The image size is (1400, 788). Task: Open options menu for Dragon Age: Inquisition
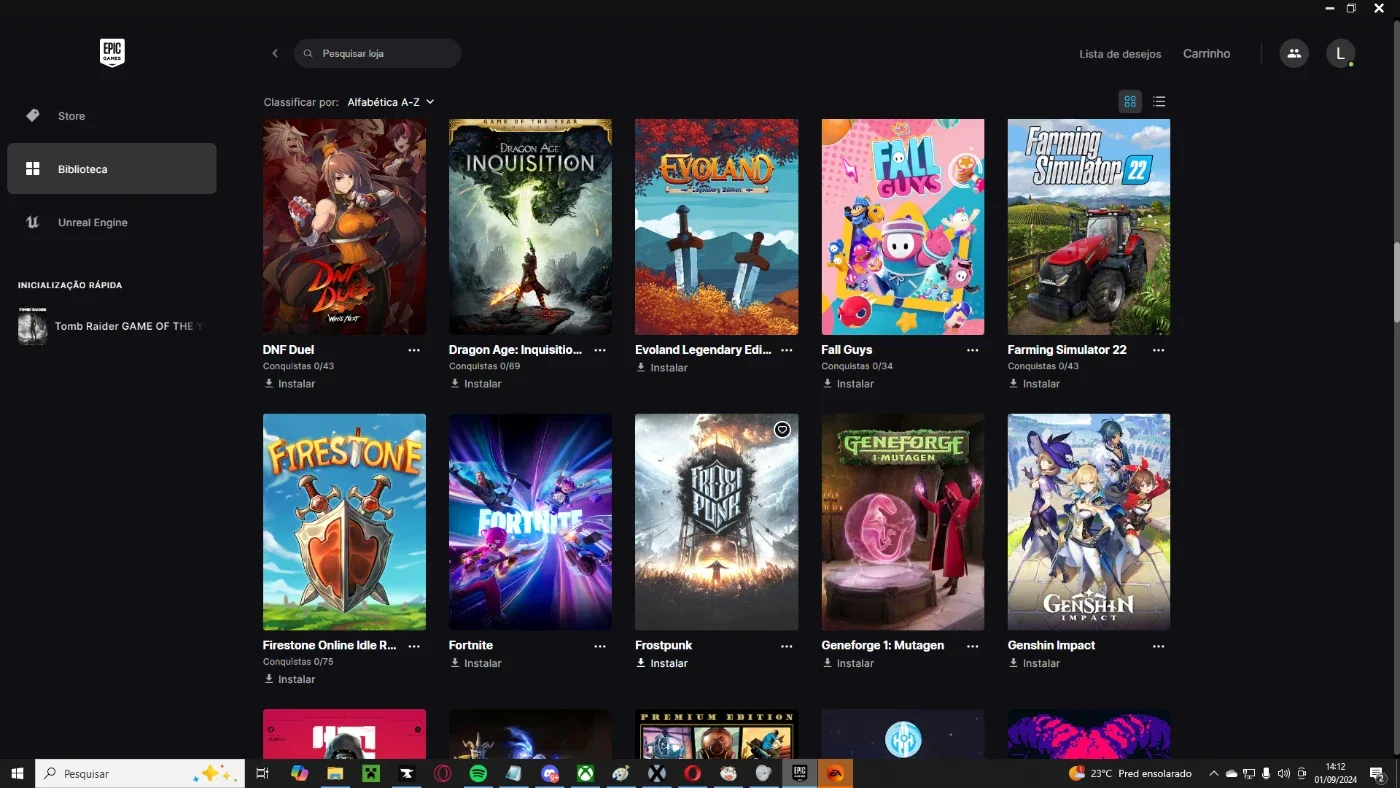pos(600,350)
